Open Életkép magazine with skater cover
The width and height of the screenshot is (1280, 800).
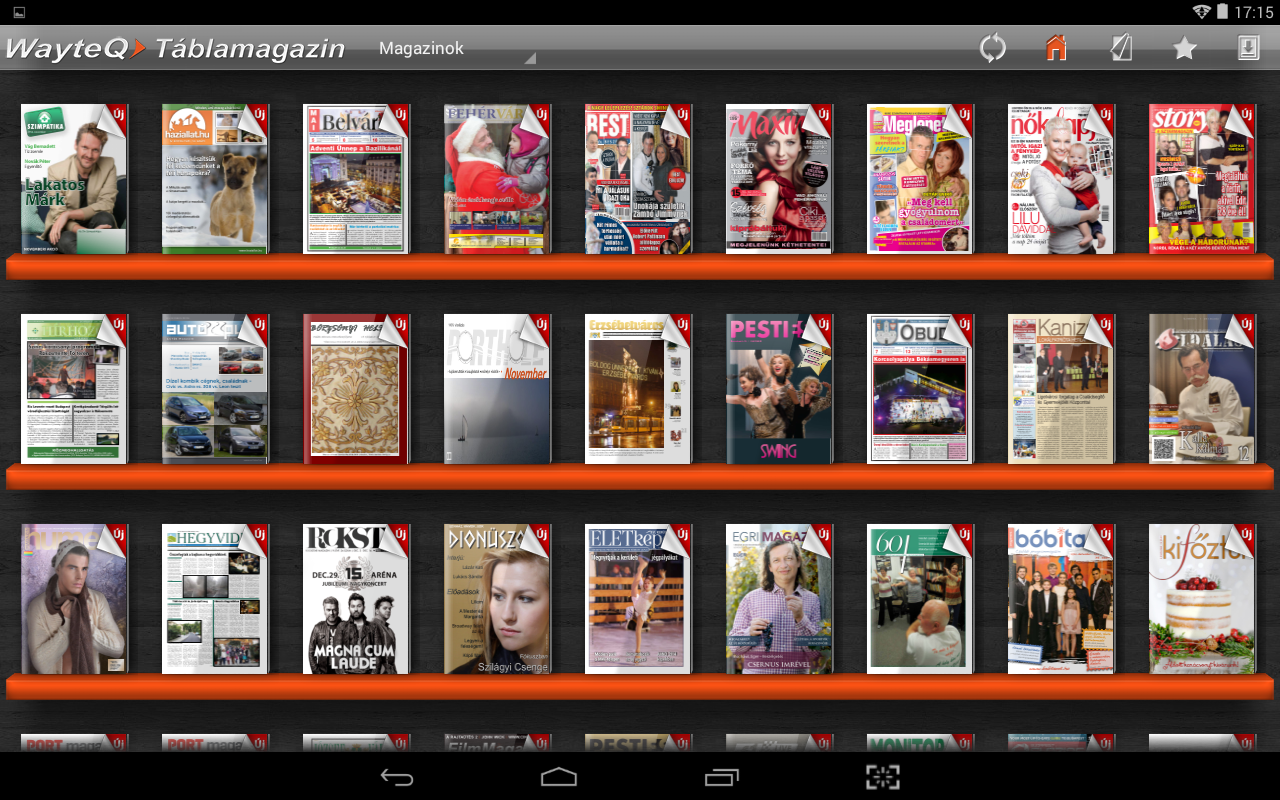click(638, 599)
